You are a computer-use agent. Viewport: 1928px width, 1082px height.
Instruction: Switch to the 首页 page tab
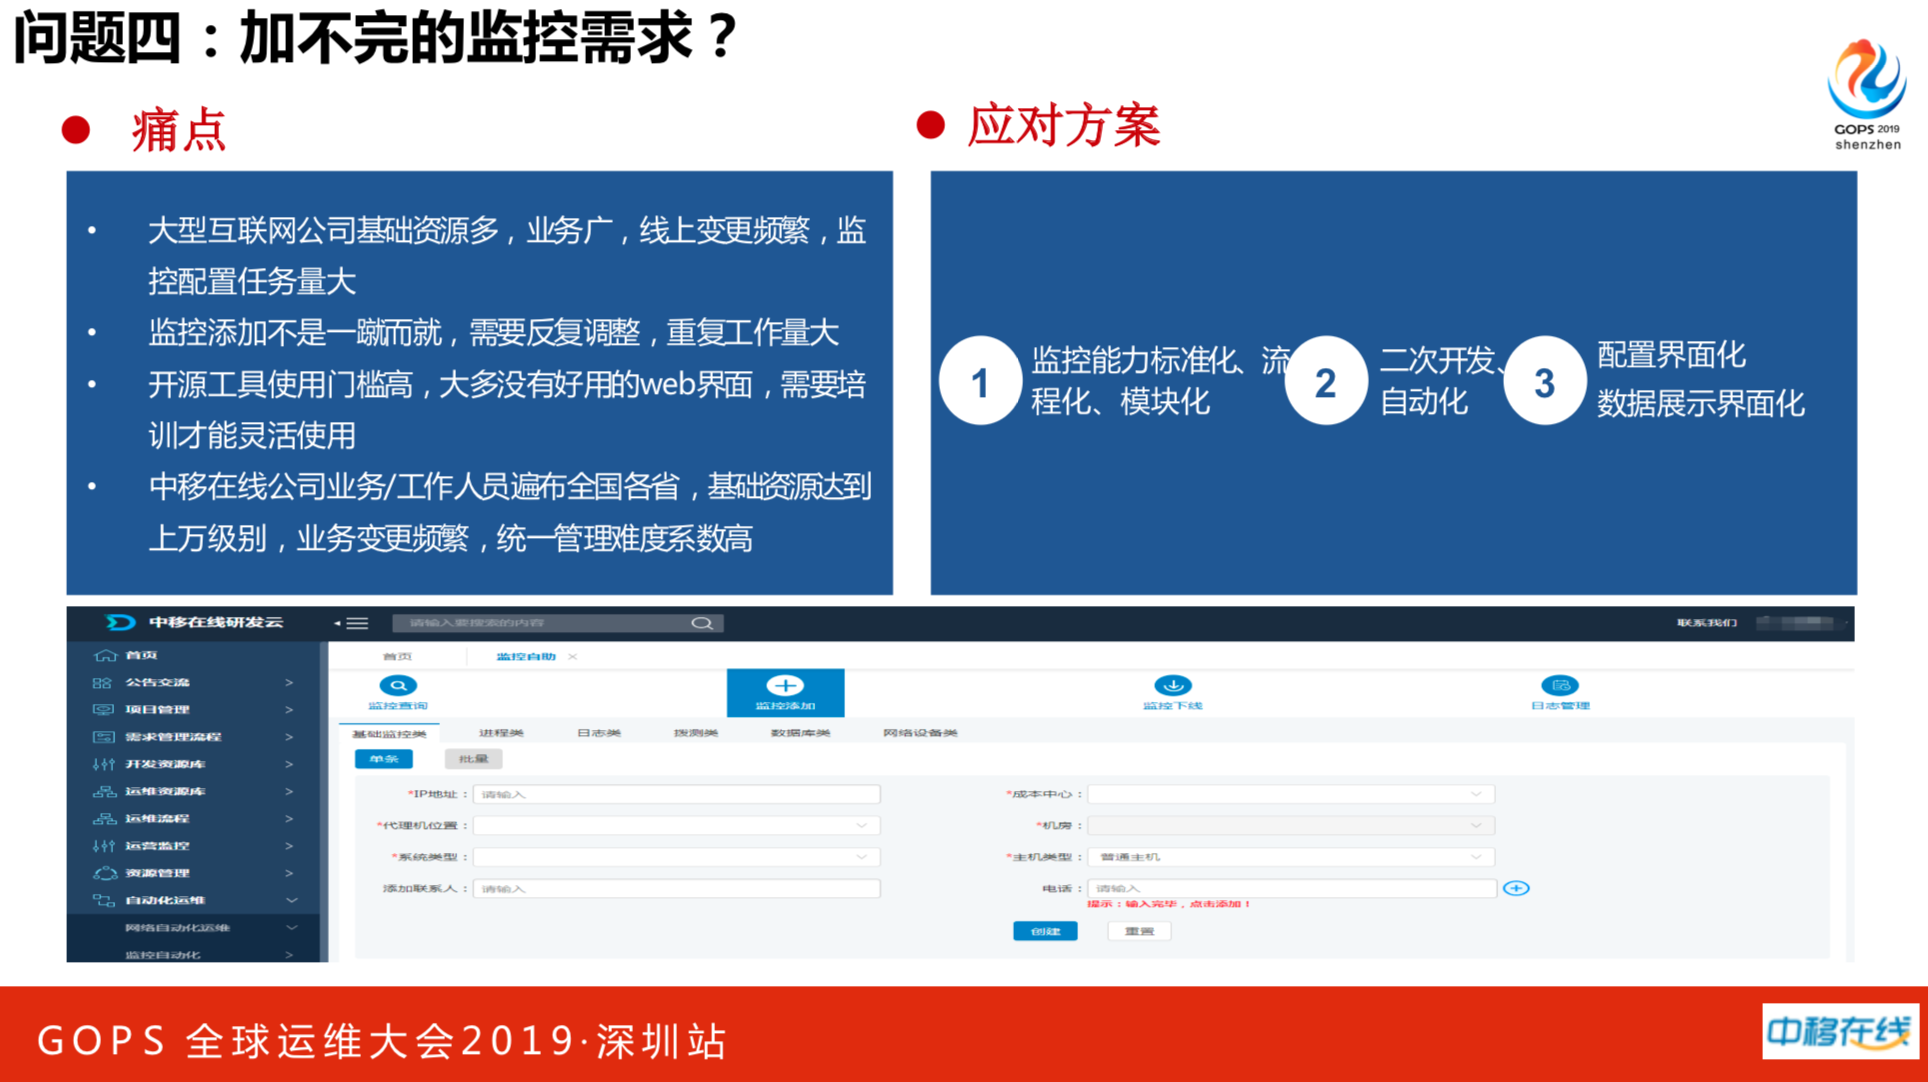(397, 657)
